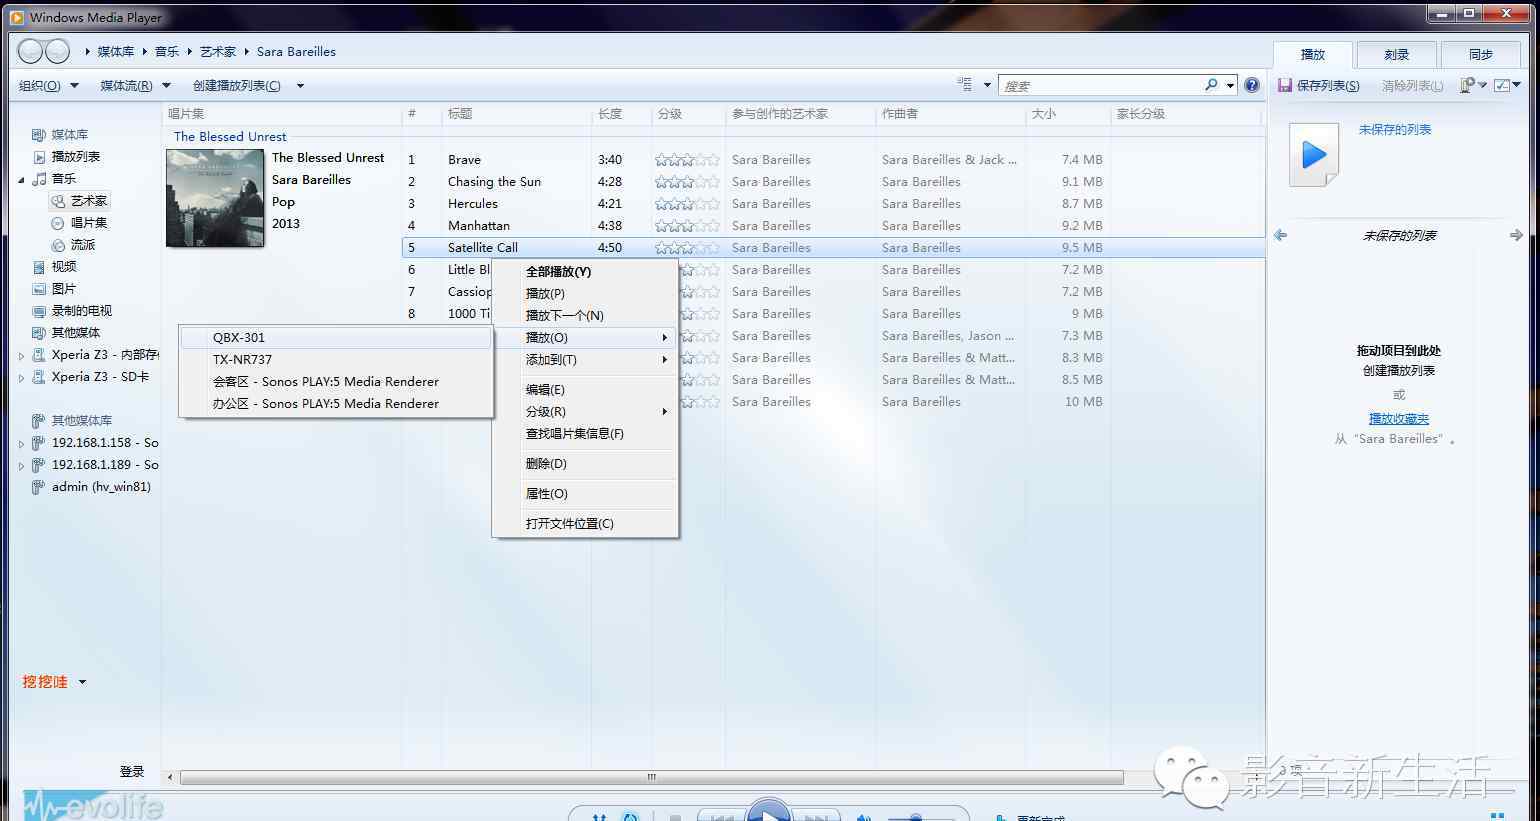Click the 登录 button
The width and height of the screenshot is (1540, 821).
coord(132,771)
